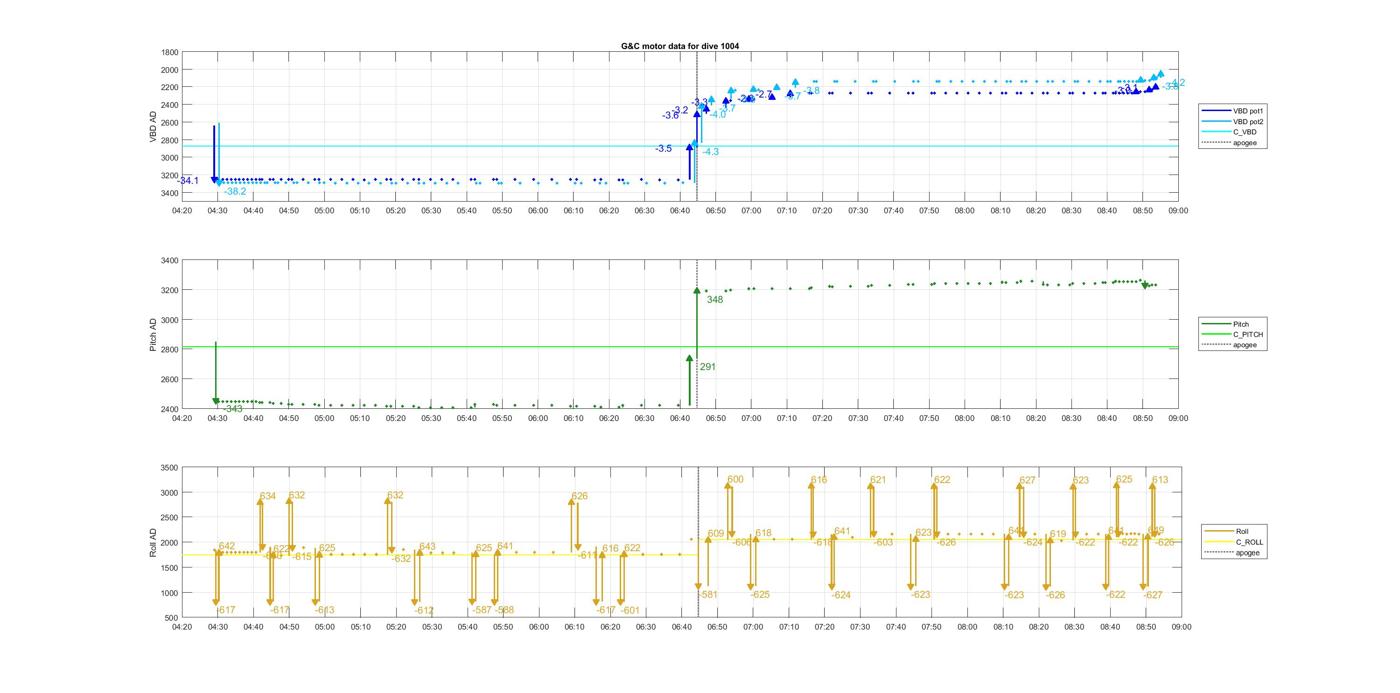The image size is (1400, 693).
Task: Select the 'C_ROLL' legend entry
Action: [1248, 542]
